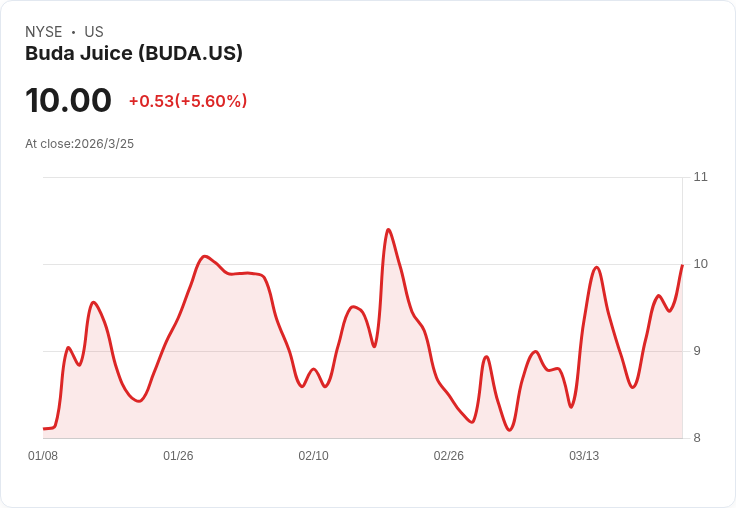Click the 01/26 date axis label
736x508 pixels.
click(178, 456)
